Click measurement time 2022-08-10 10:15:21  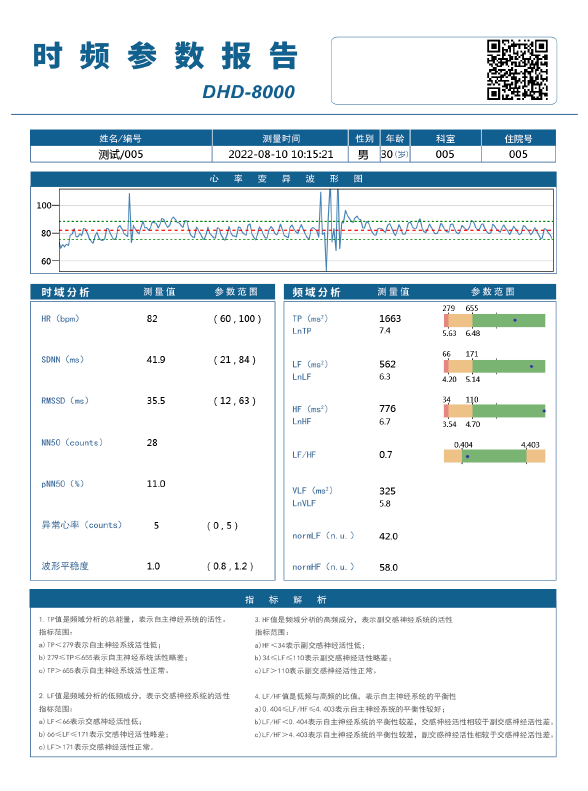point(280,154)
